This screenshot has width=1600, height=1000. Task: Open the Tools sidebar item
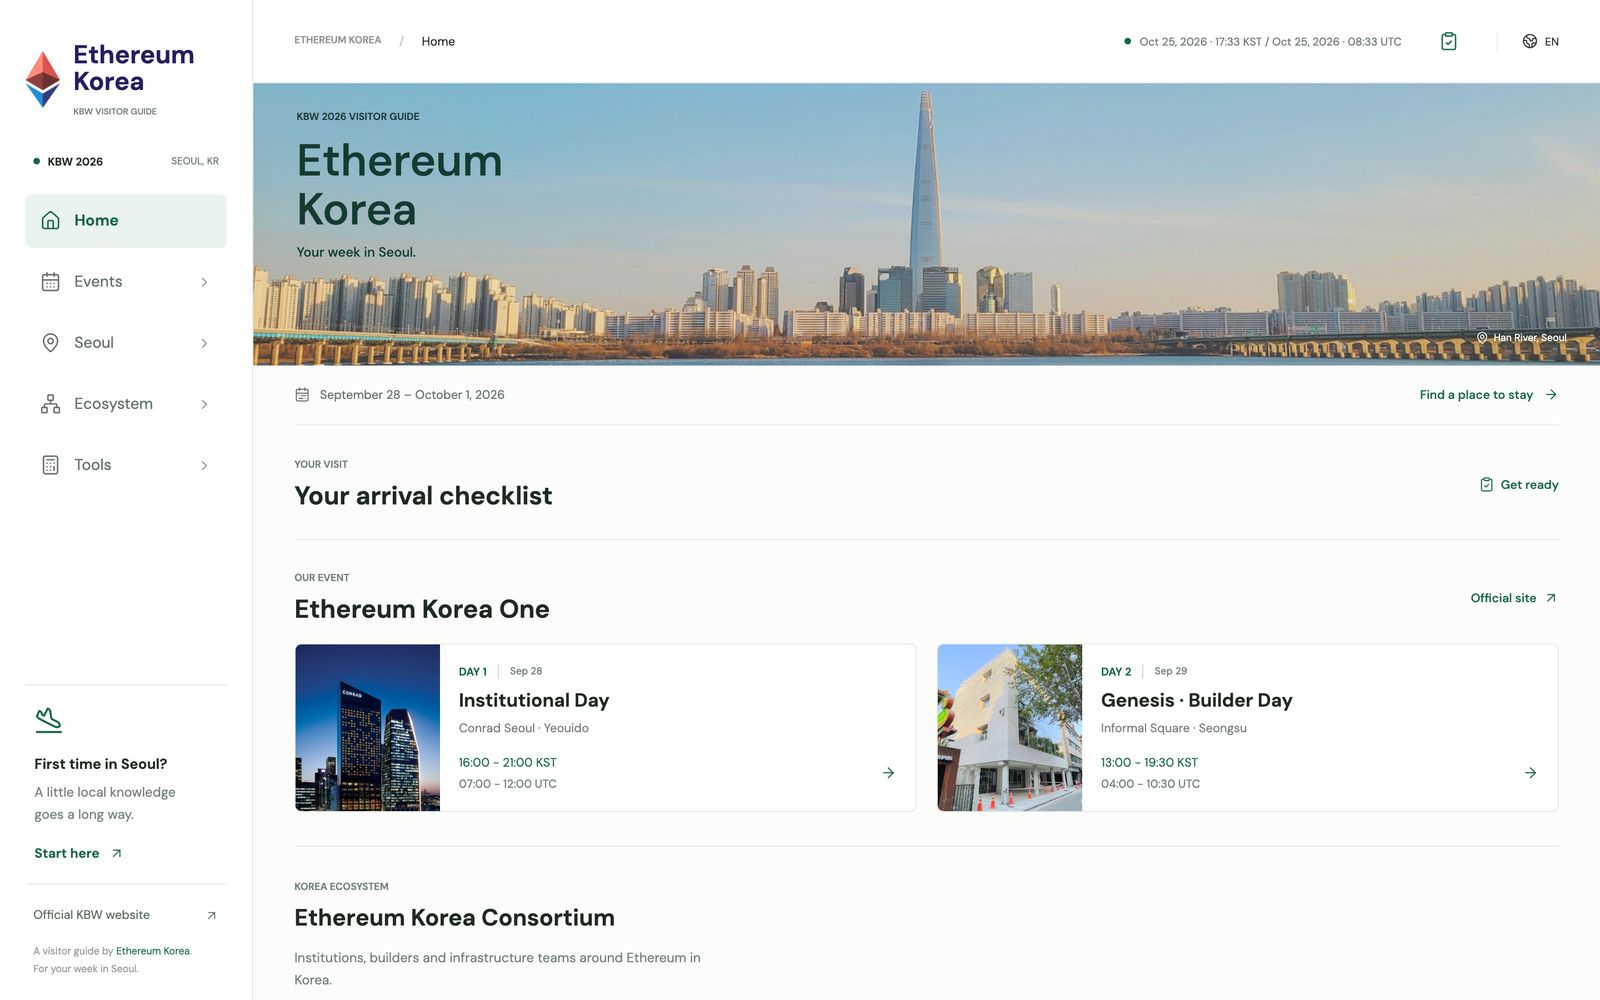tap(126, 465)
